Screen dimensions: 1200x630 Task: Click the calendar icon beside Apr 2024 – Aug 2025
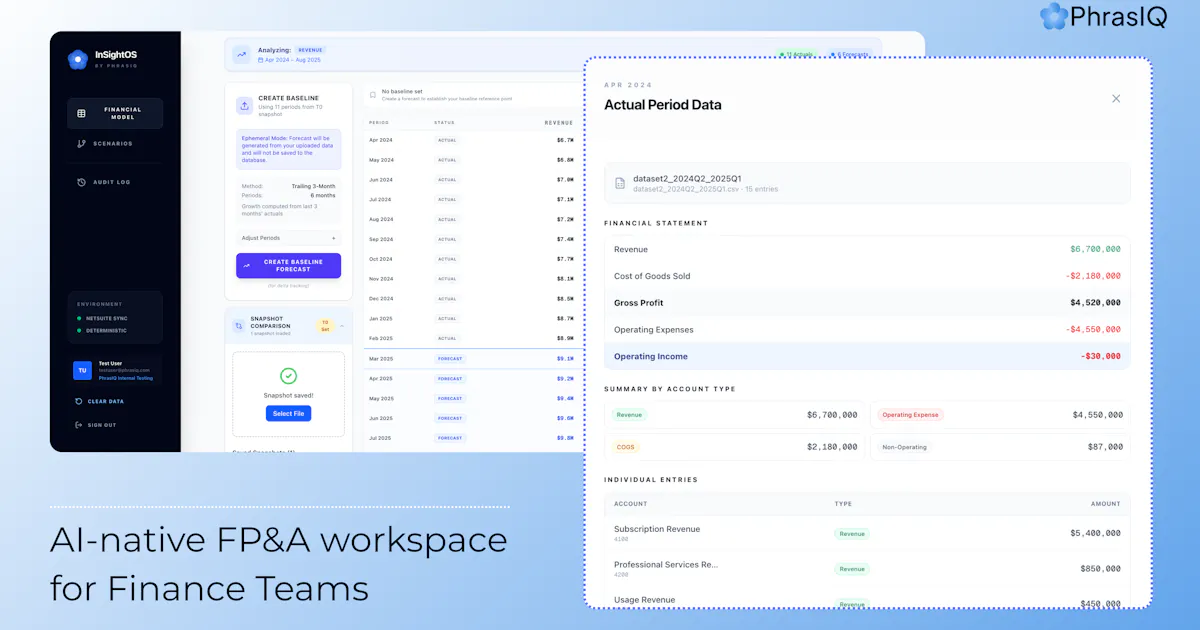(x=262, y=60)
